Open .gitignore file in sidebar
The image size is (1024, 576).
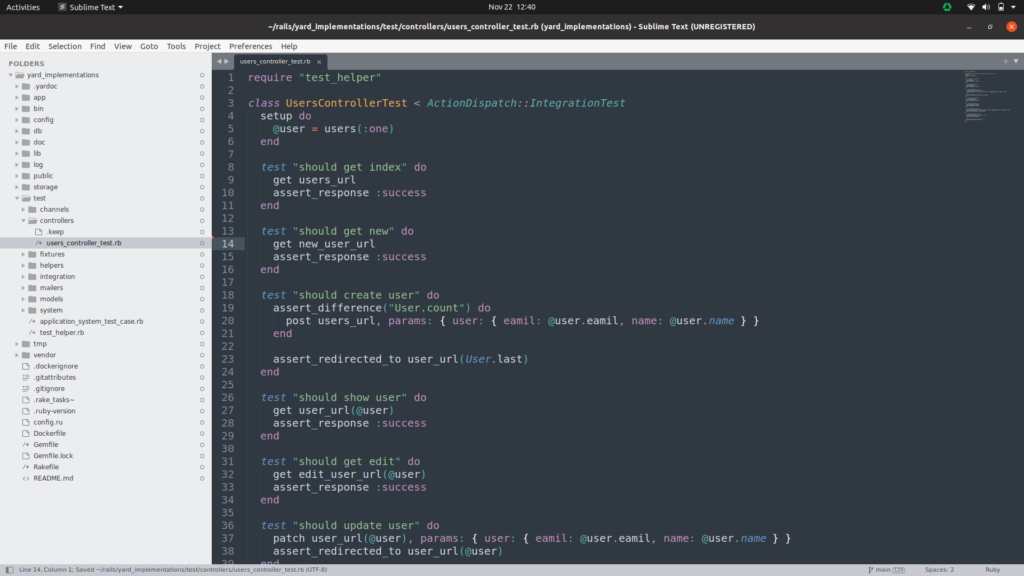49,389
